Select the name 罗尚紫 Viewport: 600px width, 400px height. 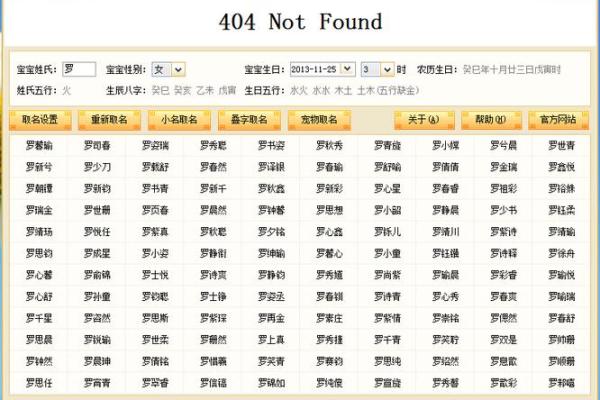(387, 275)
